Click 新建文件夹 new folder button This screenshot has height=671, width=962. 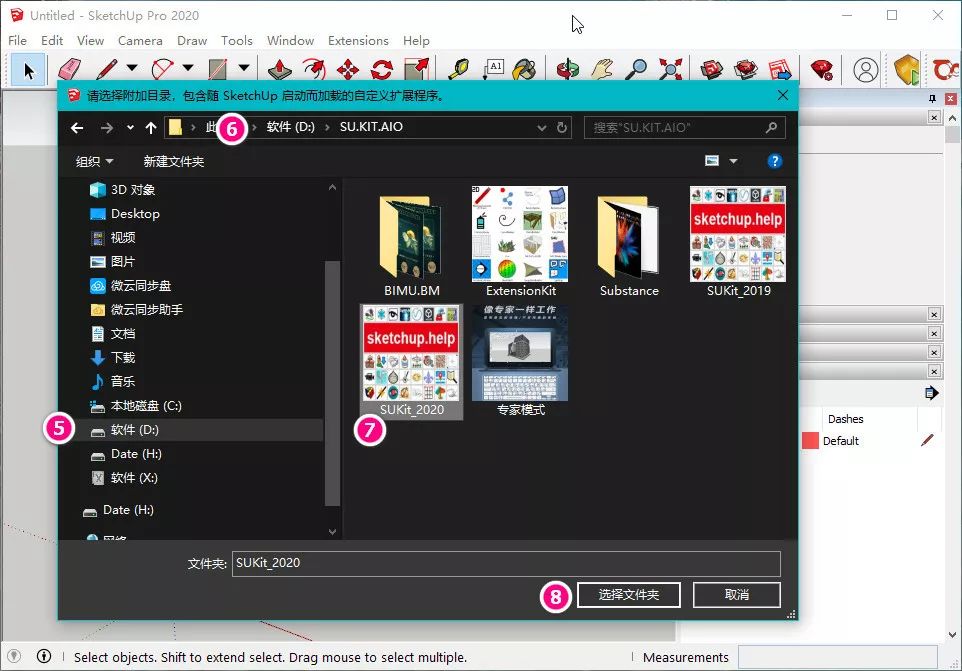[174, 161]
